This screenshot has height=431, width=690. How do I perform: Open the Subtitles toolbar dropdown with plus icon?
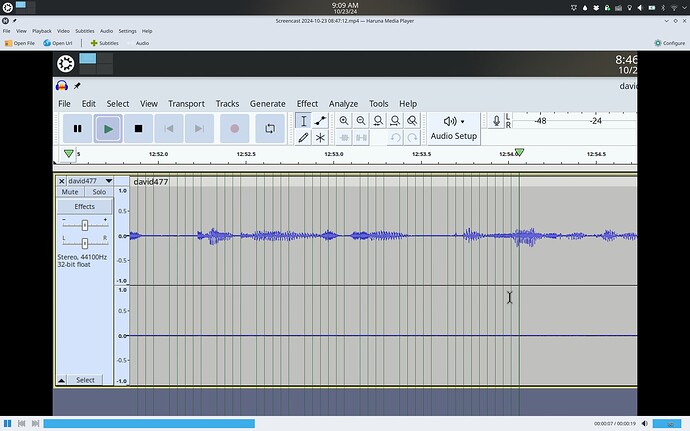click(104, 43)
